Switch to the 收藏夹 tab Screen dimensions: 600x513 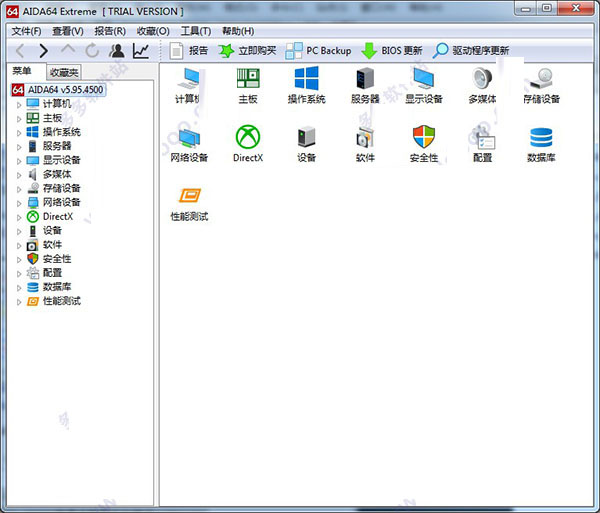[64, 72]
